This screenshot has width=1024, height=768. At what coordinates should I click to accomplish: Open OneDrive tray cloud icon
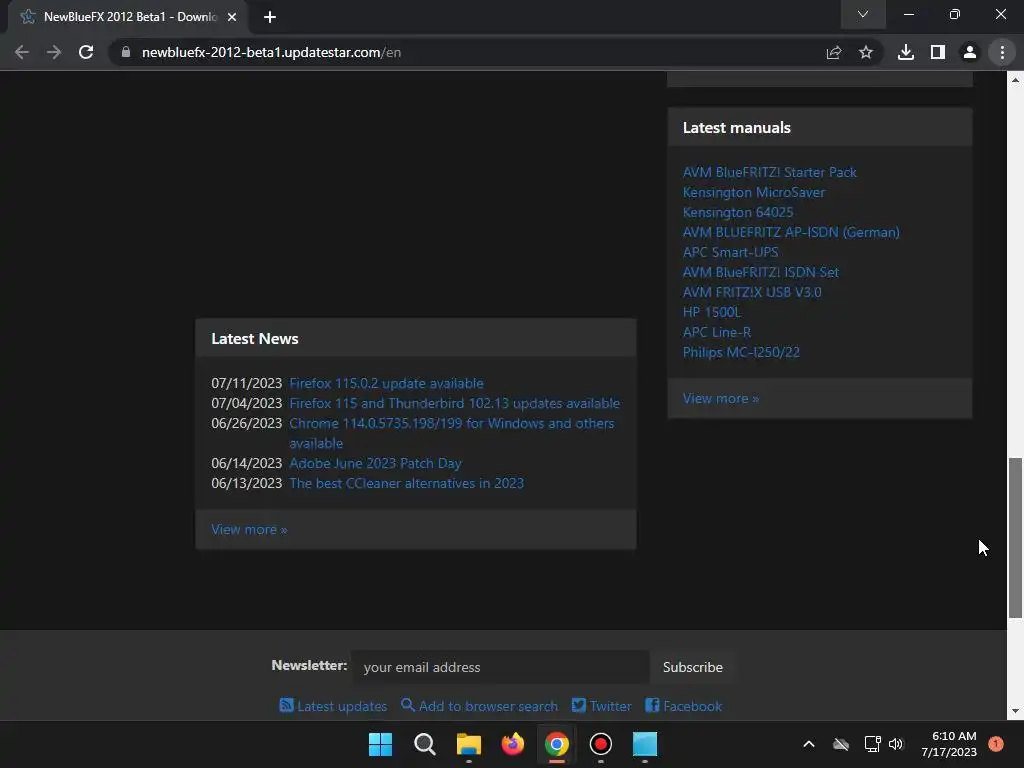[841, 744]
